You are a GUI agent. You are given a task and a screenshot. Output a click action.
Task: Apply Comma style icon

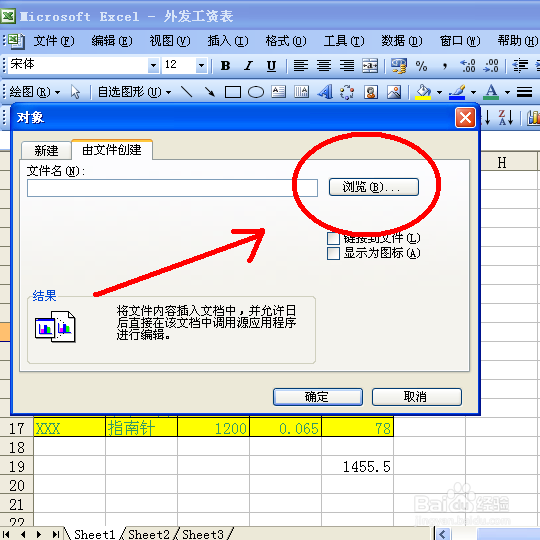pos(445,65)
